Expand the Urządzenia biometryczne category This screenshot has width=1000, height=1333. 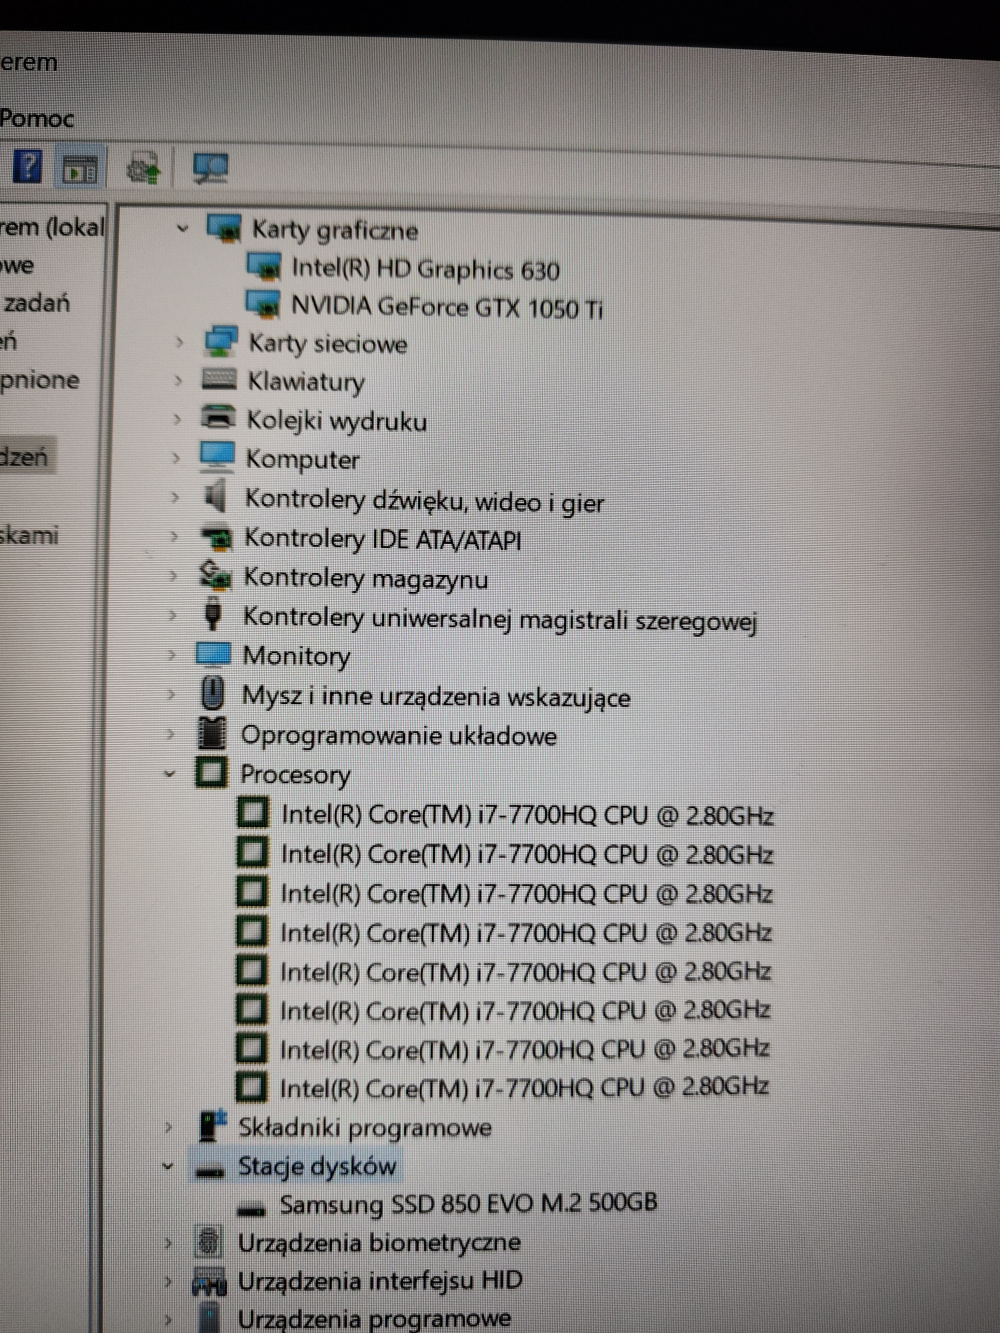click(168, 1243)
